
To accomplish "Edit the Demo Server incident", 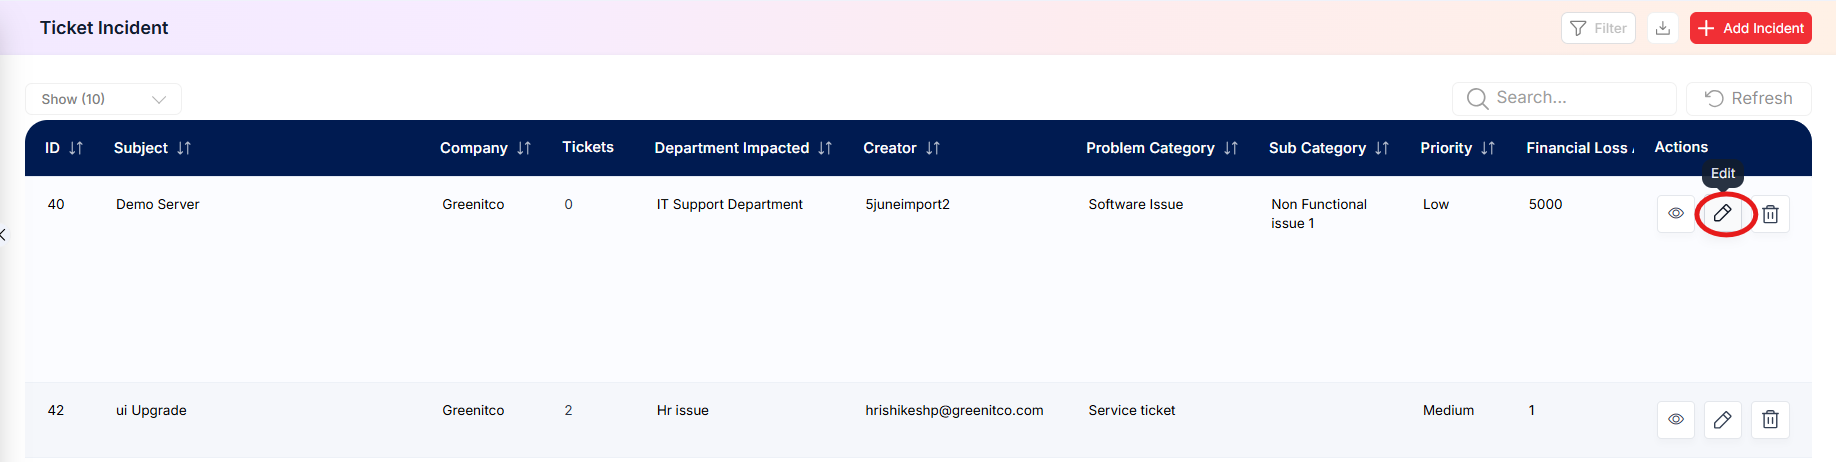I will point(1723,214).
